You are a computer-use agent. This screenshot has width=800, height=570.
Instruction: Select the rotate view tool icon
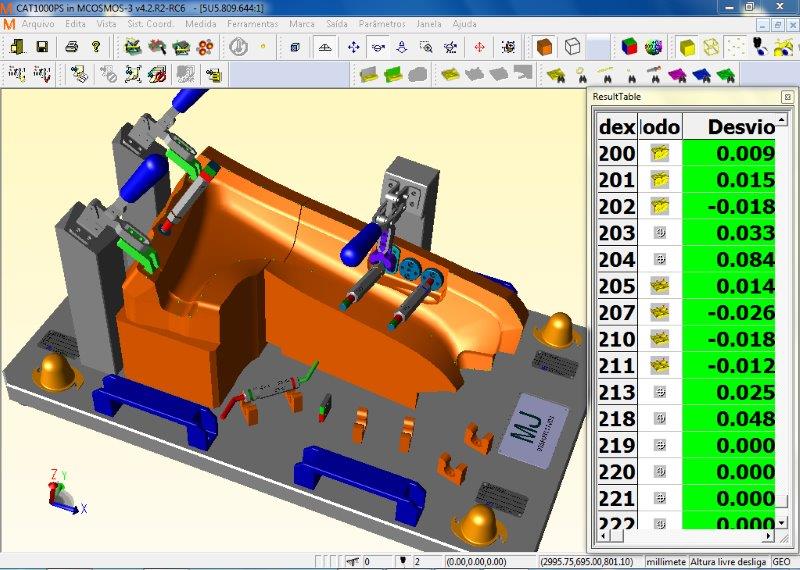pyautogui.click(x=378, y=48)
